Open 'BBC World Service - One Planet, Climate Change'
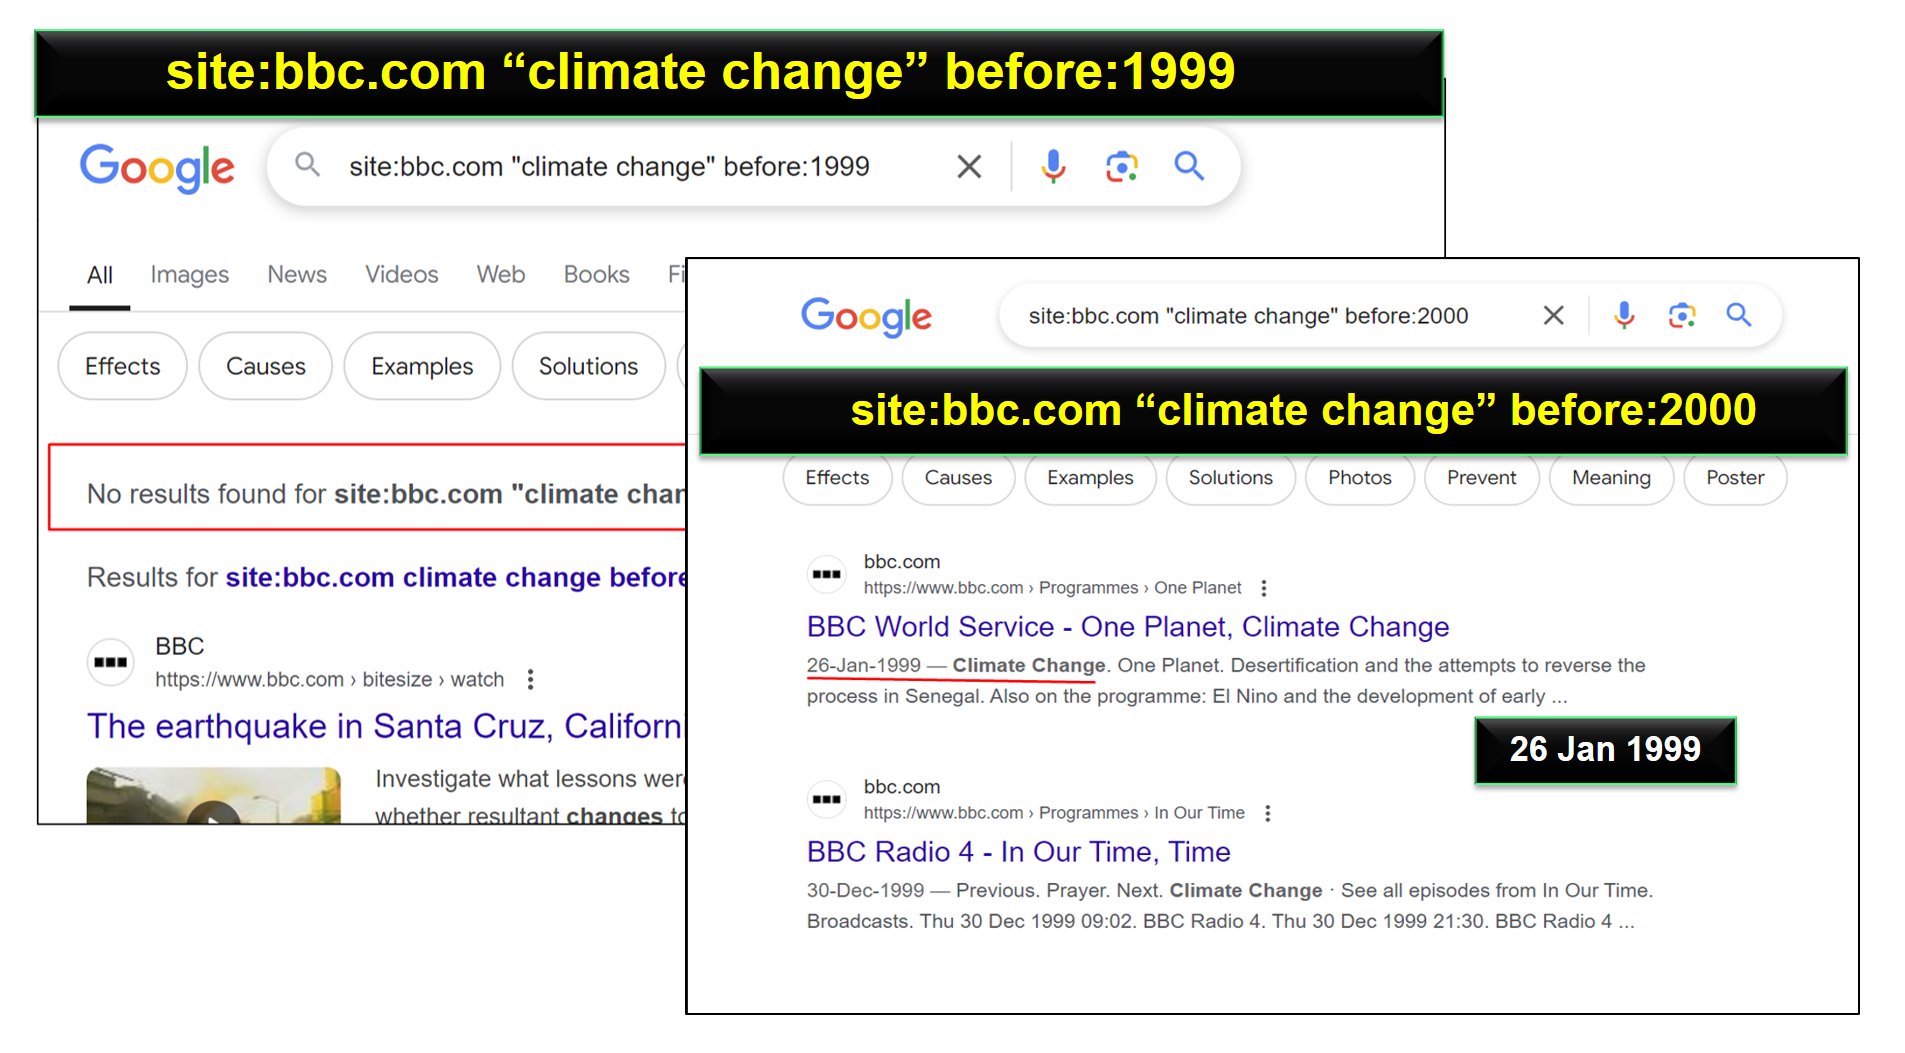 1128,627
